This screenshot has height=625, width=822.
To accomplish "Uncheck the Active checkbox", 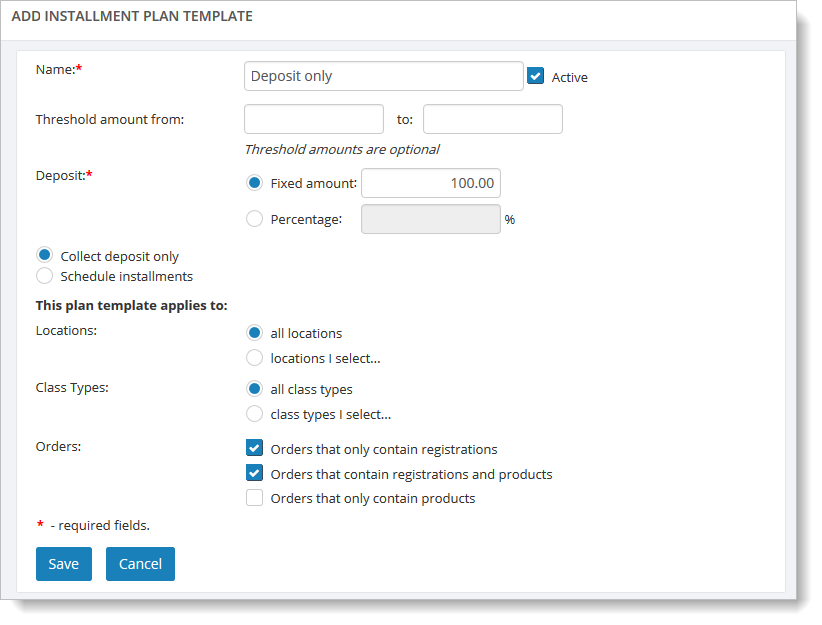I will 536,76.
